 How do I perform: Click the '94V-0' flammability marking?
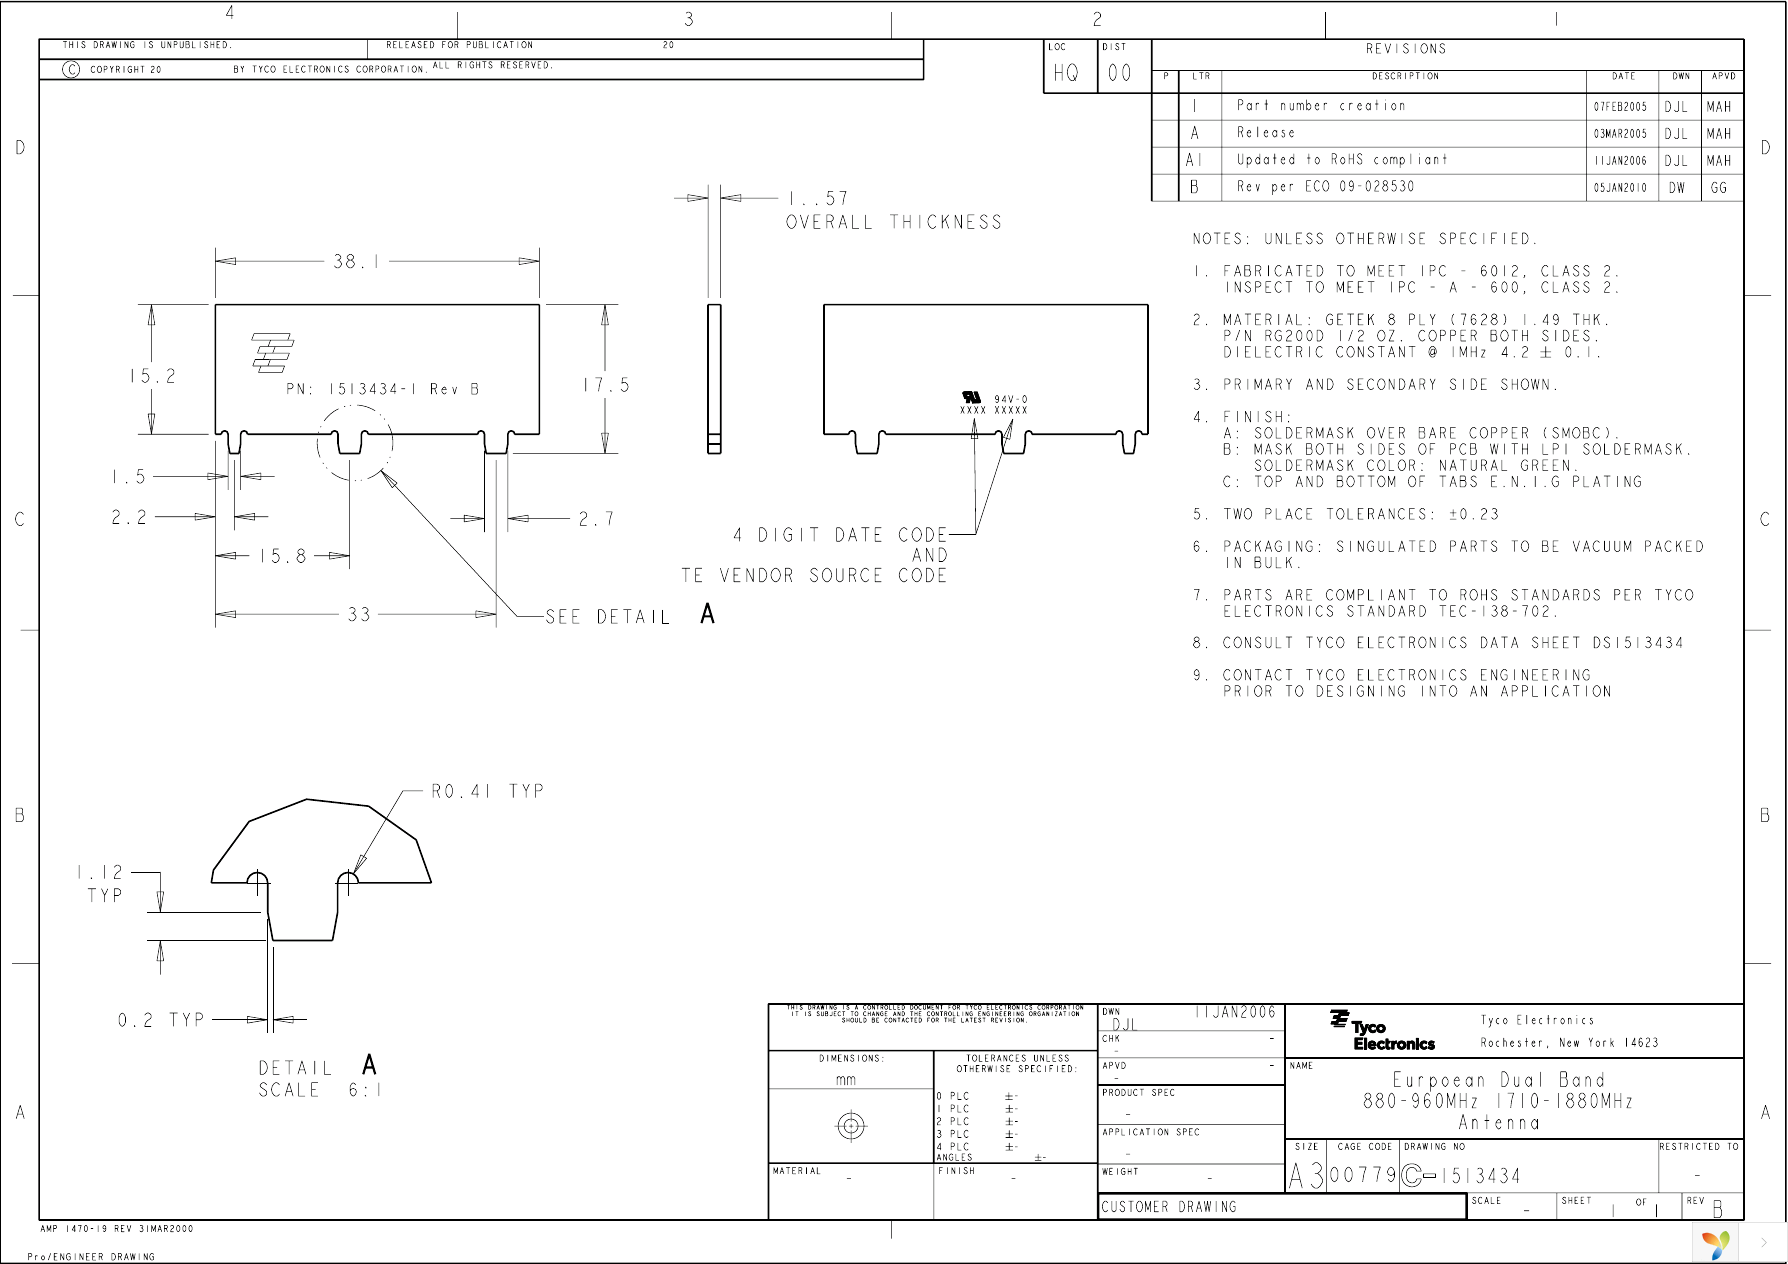pos(1010,399)
